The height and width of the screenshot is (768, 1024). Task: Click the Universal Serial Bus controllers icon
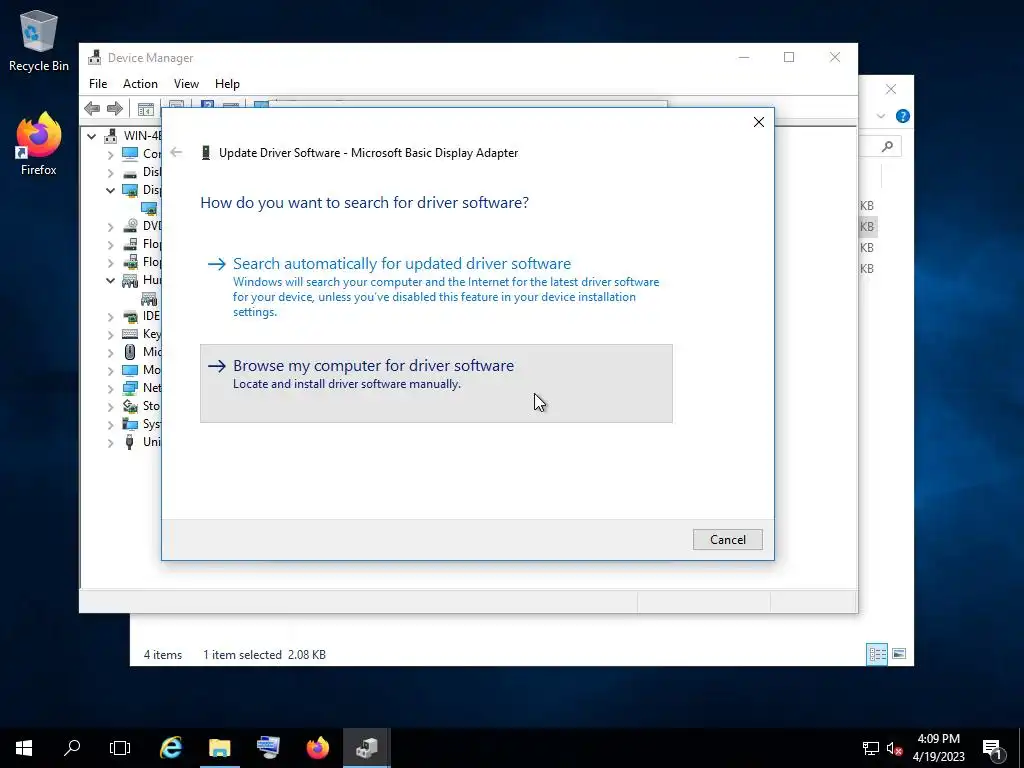131,442
